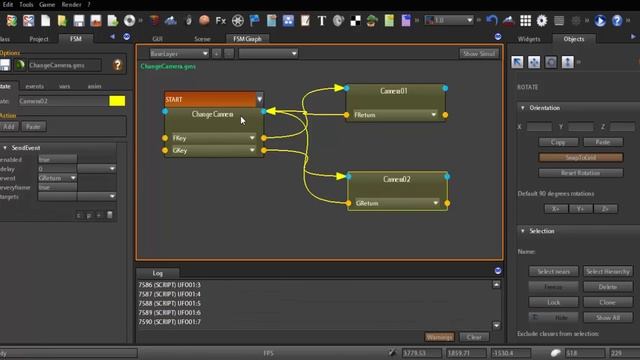Click the mouse device toolbar icon
The height and width of the screenshot is (360, 640).
click(188, 20)
